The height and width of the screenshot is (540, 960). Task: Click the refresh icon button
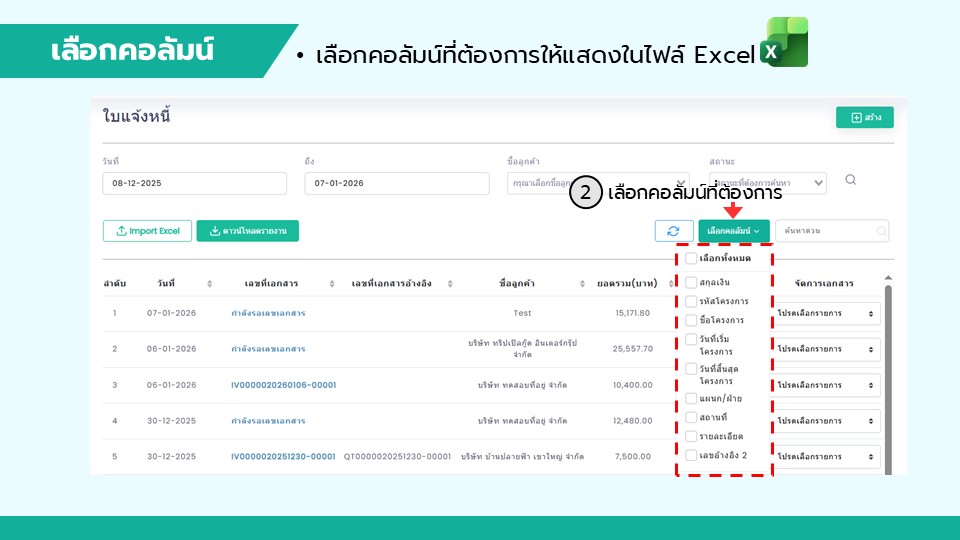pyautogui.click(x=673, y=231)
